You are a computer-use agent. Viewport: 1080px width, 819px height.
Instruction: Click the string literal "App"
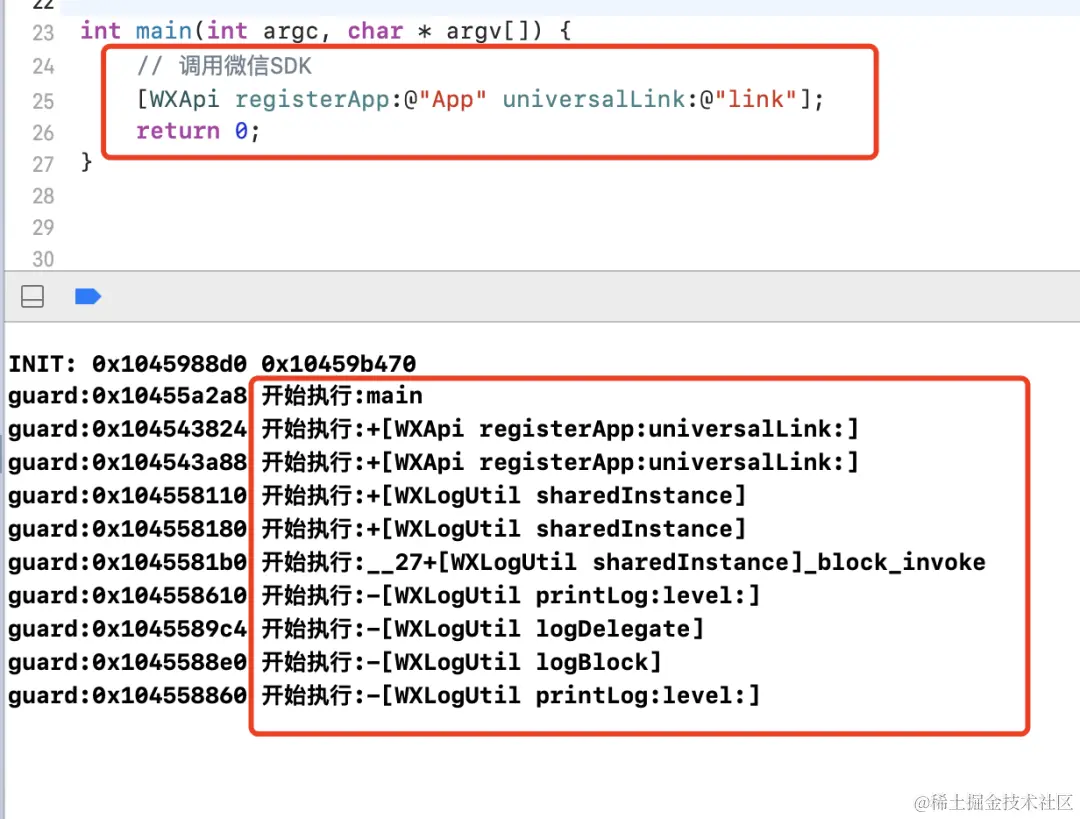tap(452, 99)
